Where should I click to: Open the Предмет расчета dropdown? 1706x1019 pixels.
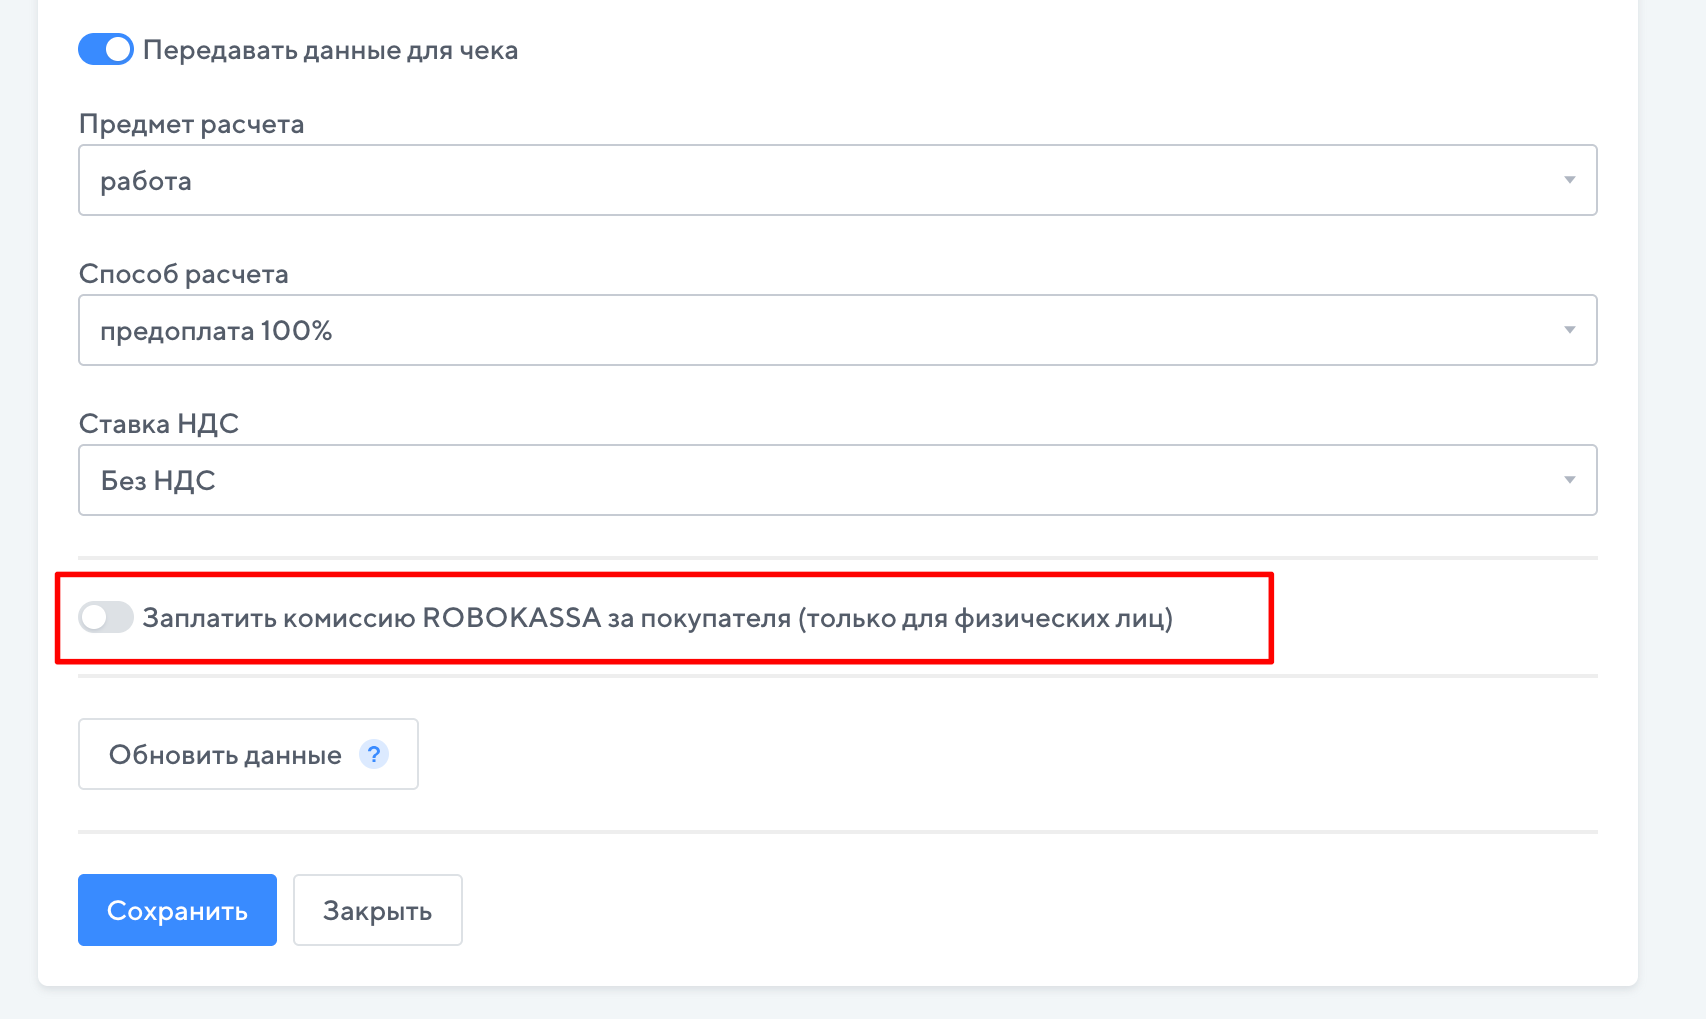[837, 180]
